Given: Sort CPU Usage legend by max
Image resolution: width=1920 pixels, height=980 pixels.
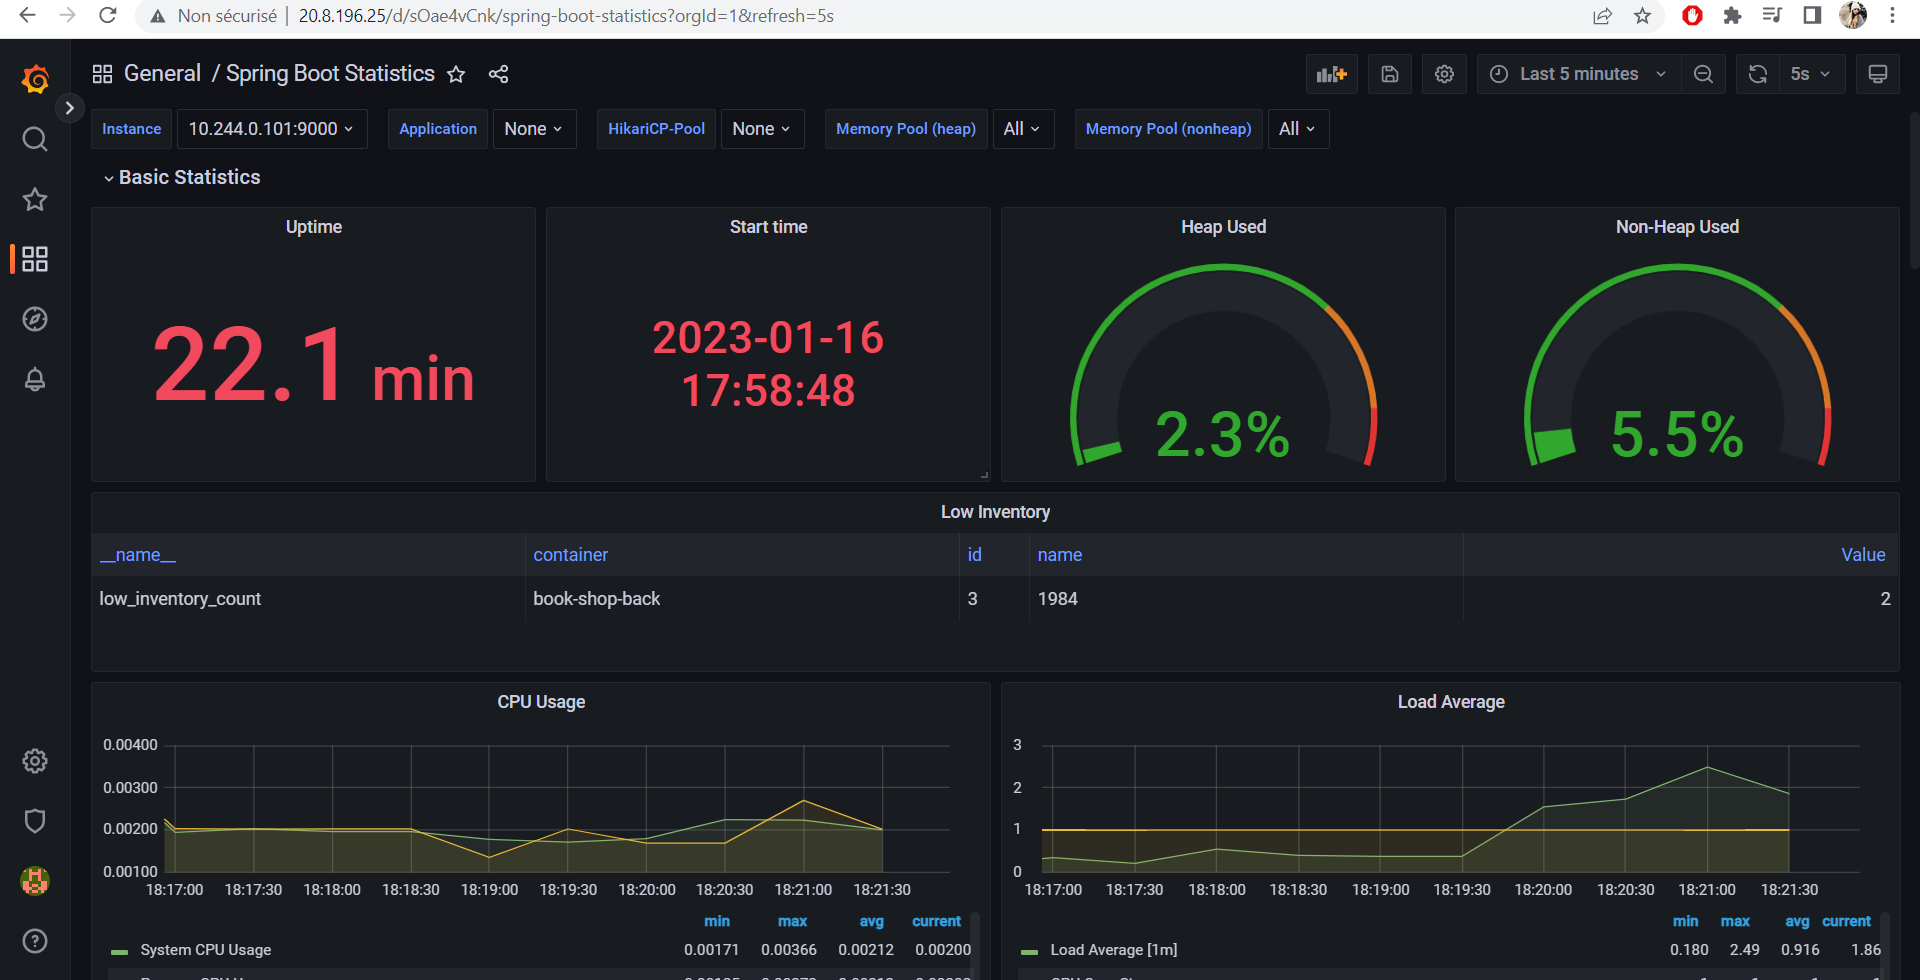Looking at the screenshot, I should click(x=792, y=921).
